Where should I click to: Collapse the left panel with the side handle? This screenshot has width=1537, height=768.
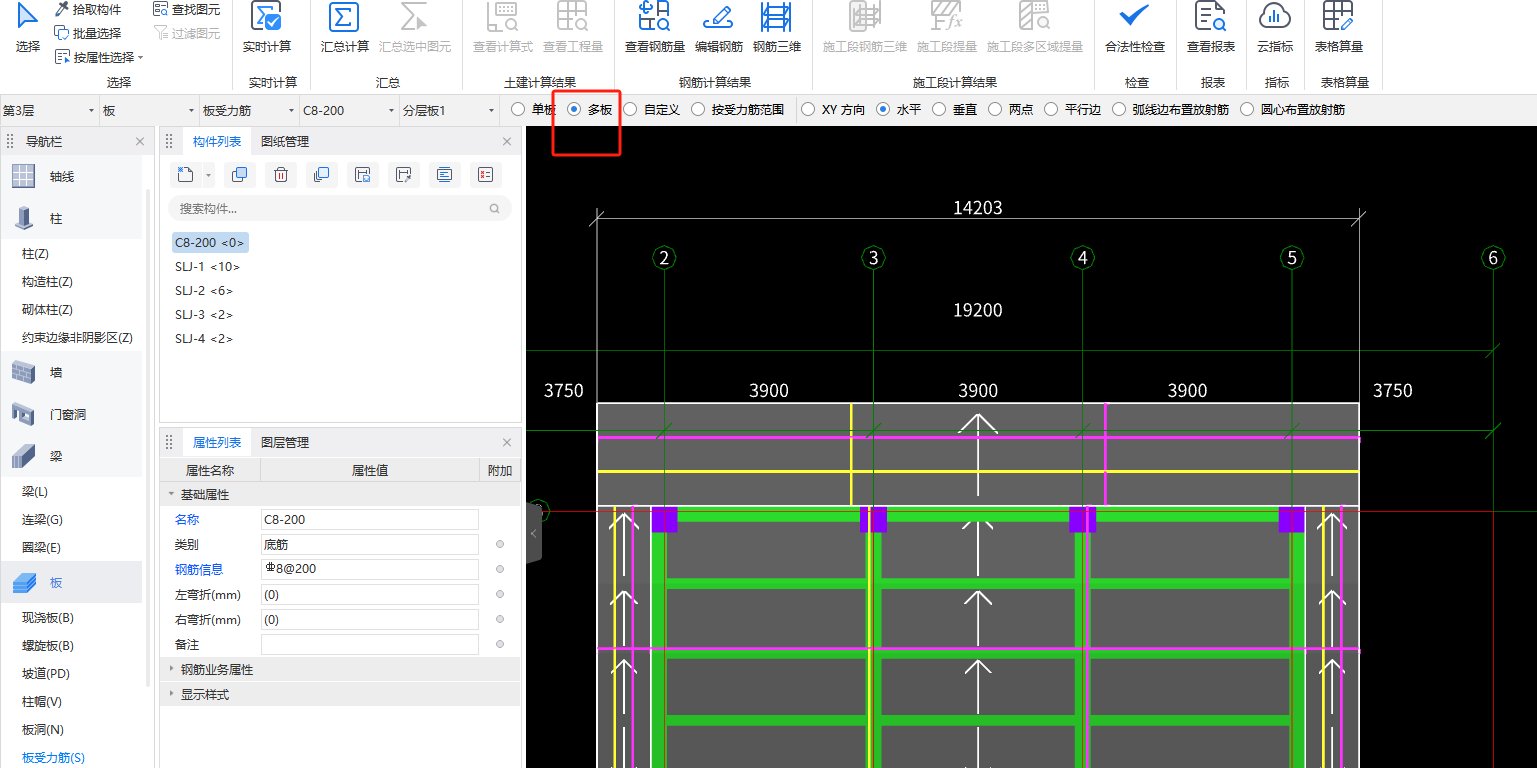pos(534,534)
